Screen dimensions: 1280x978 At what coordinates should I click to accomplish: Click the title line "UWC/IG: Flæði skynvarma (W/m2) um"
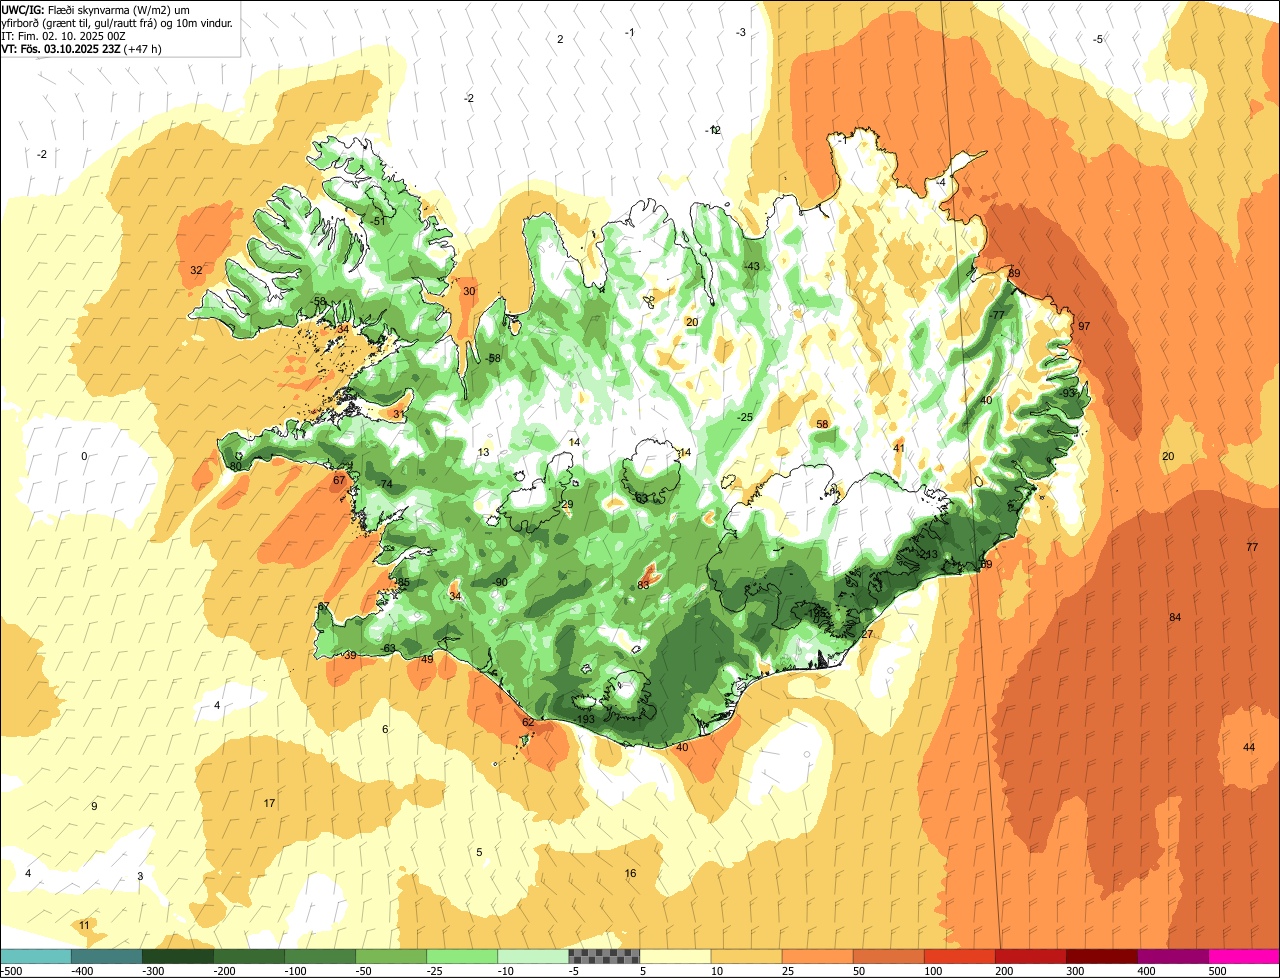click(96, 9)
